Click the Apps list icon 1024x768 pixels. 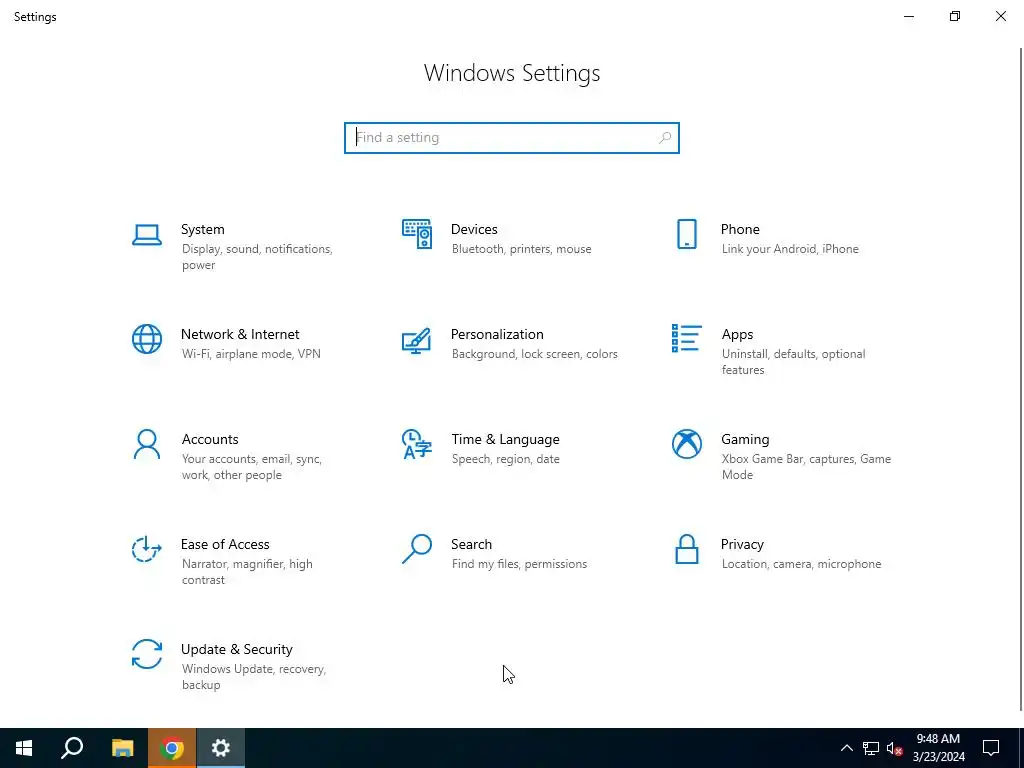tap(686, 338)
